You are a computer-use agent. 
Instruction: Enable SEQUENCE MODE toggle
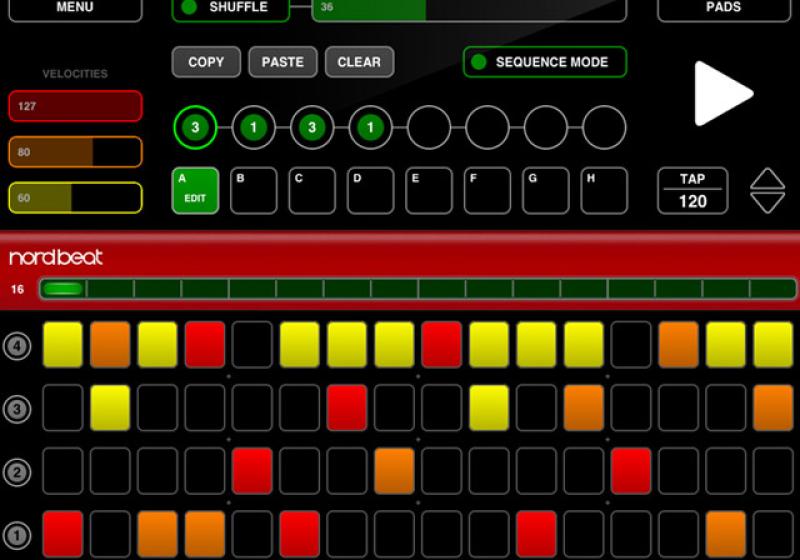(x=545, y=62)
